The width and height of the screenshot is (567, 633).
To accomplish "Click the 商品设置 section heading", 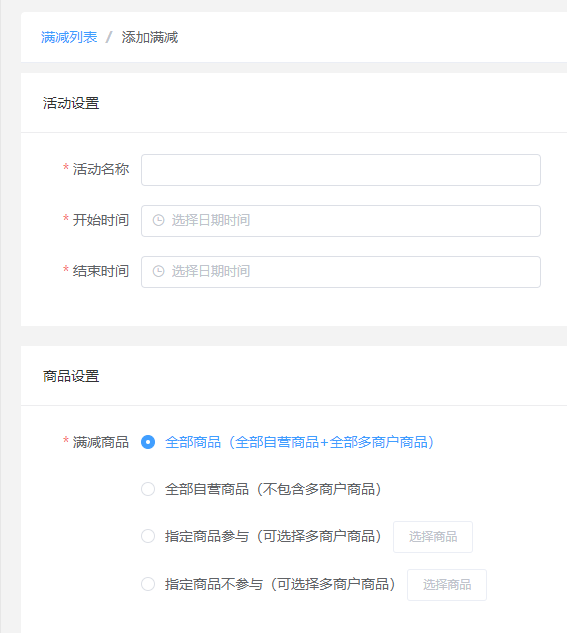I will pyautogui.click(x=71, y=376).
